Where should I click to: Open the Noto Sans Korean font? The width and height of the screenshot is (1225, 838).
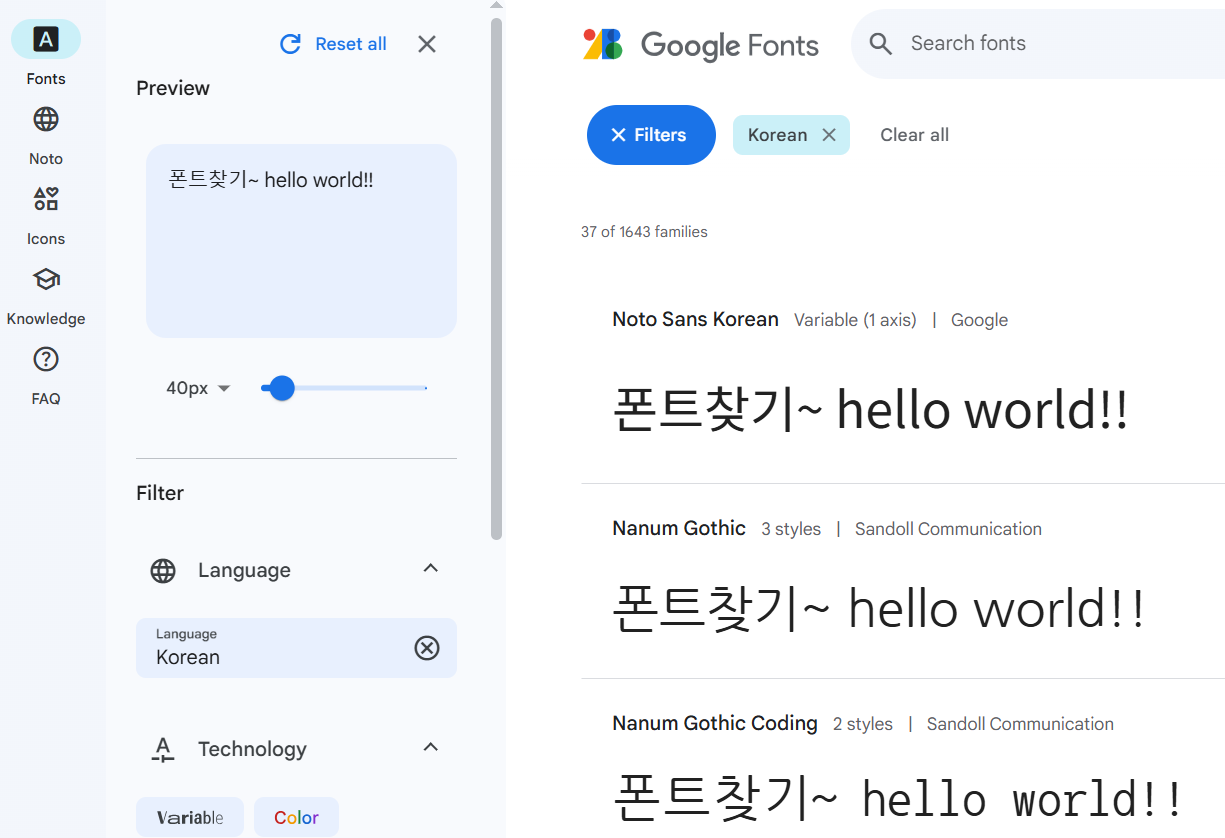[x=695, y=320]
